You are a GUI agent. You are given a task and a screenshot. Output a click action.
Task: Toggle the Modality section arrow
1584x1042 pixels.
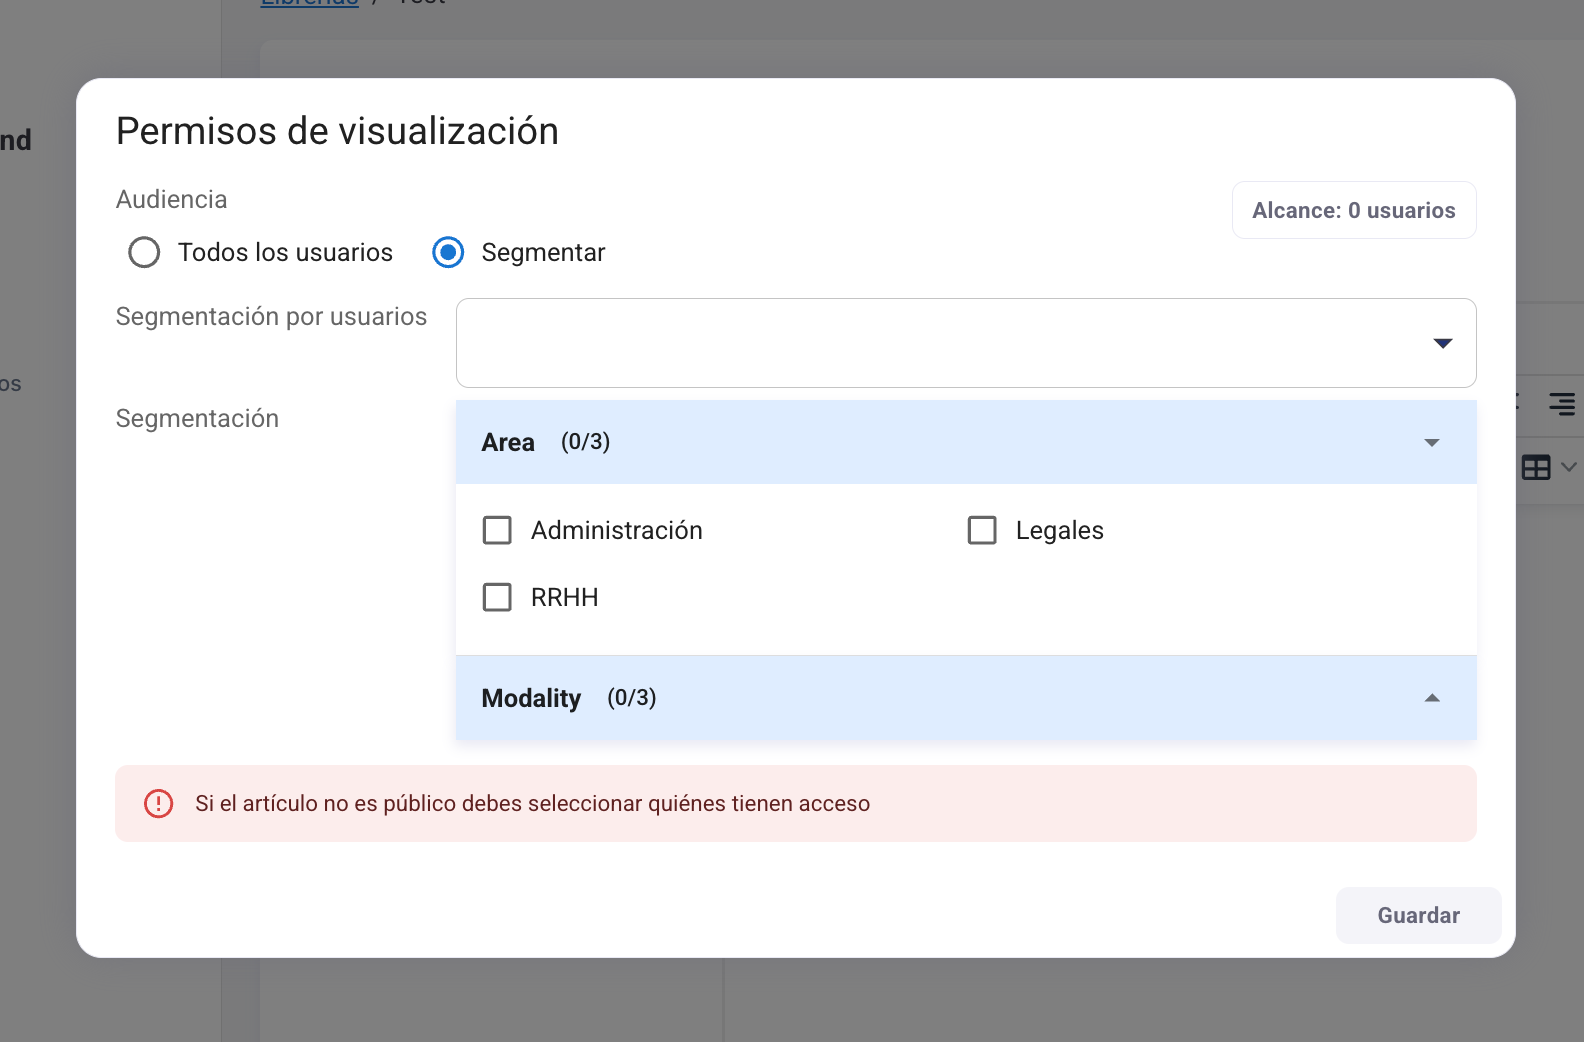tap(1432, 698)
